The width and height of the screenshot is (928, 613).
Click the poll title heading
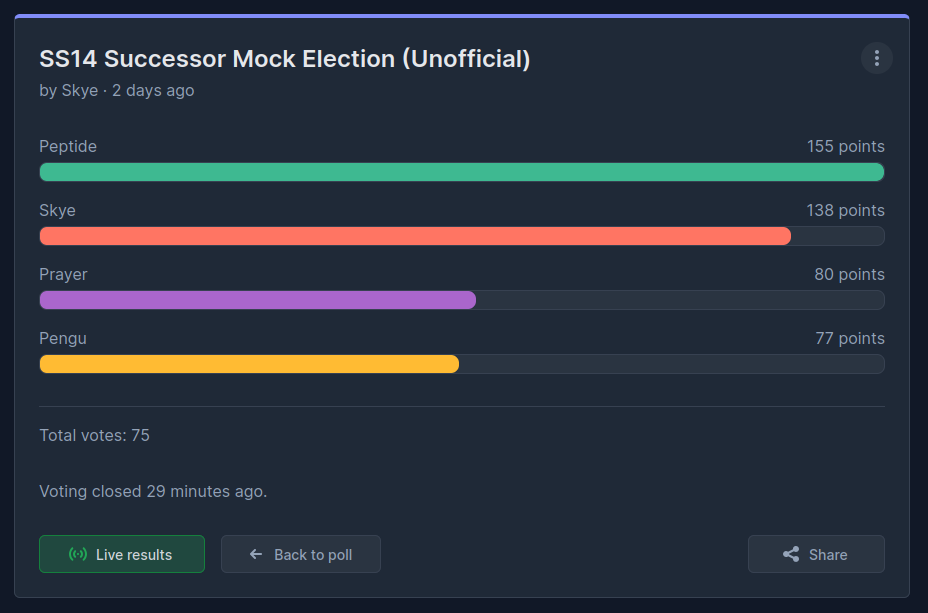coord(285,59)
